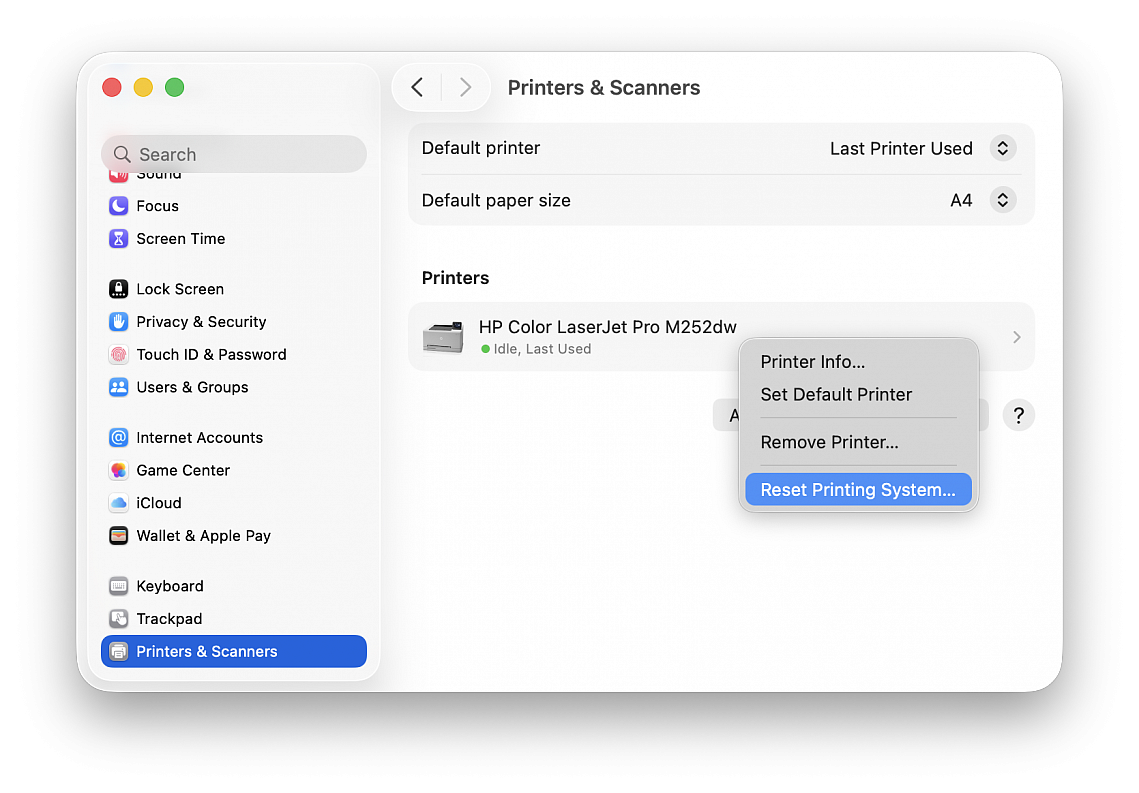Expand HP Color LaserJet details chevron
Image resolution: width=1139 pixels, height=793 pixels.
click(x=1016, y=337)
